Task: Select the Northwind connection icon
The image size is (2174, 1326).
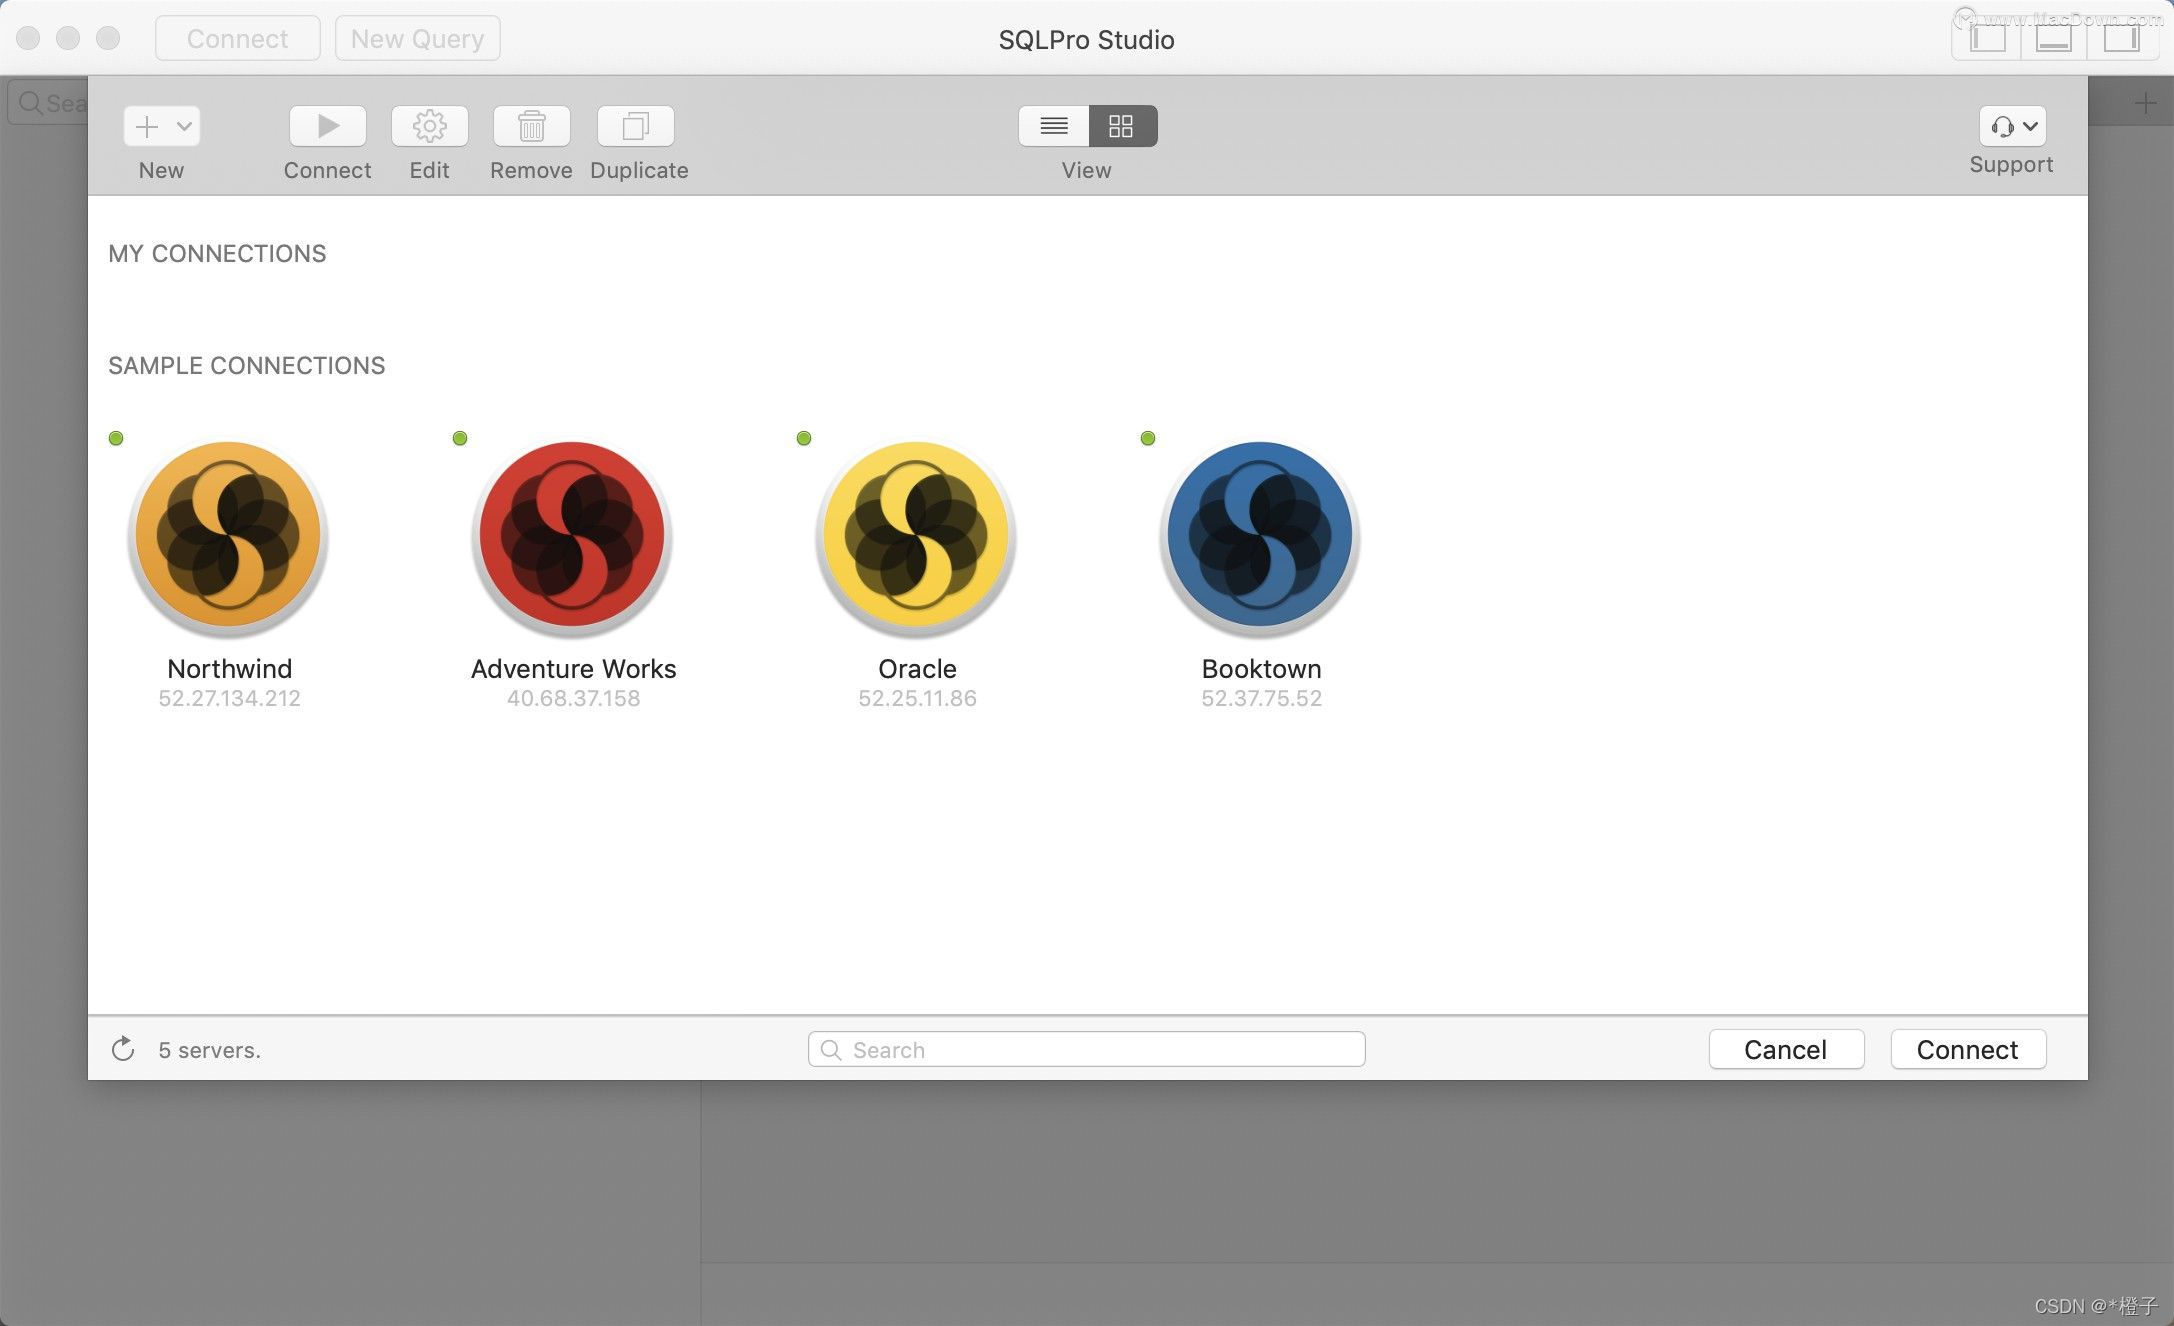Action: click(x=228, y=535)
